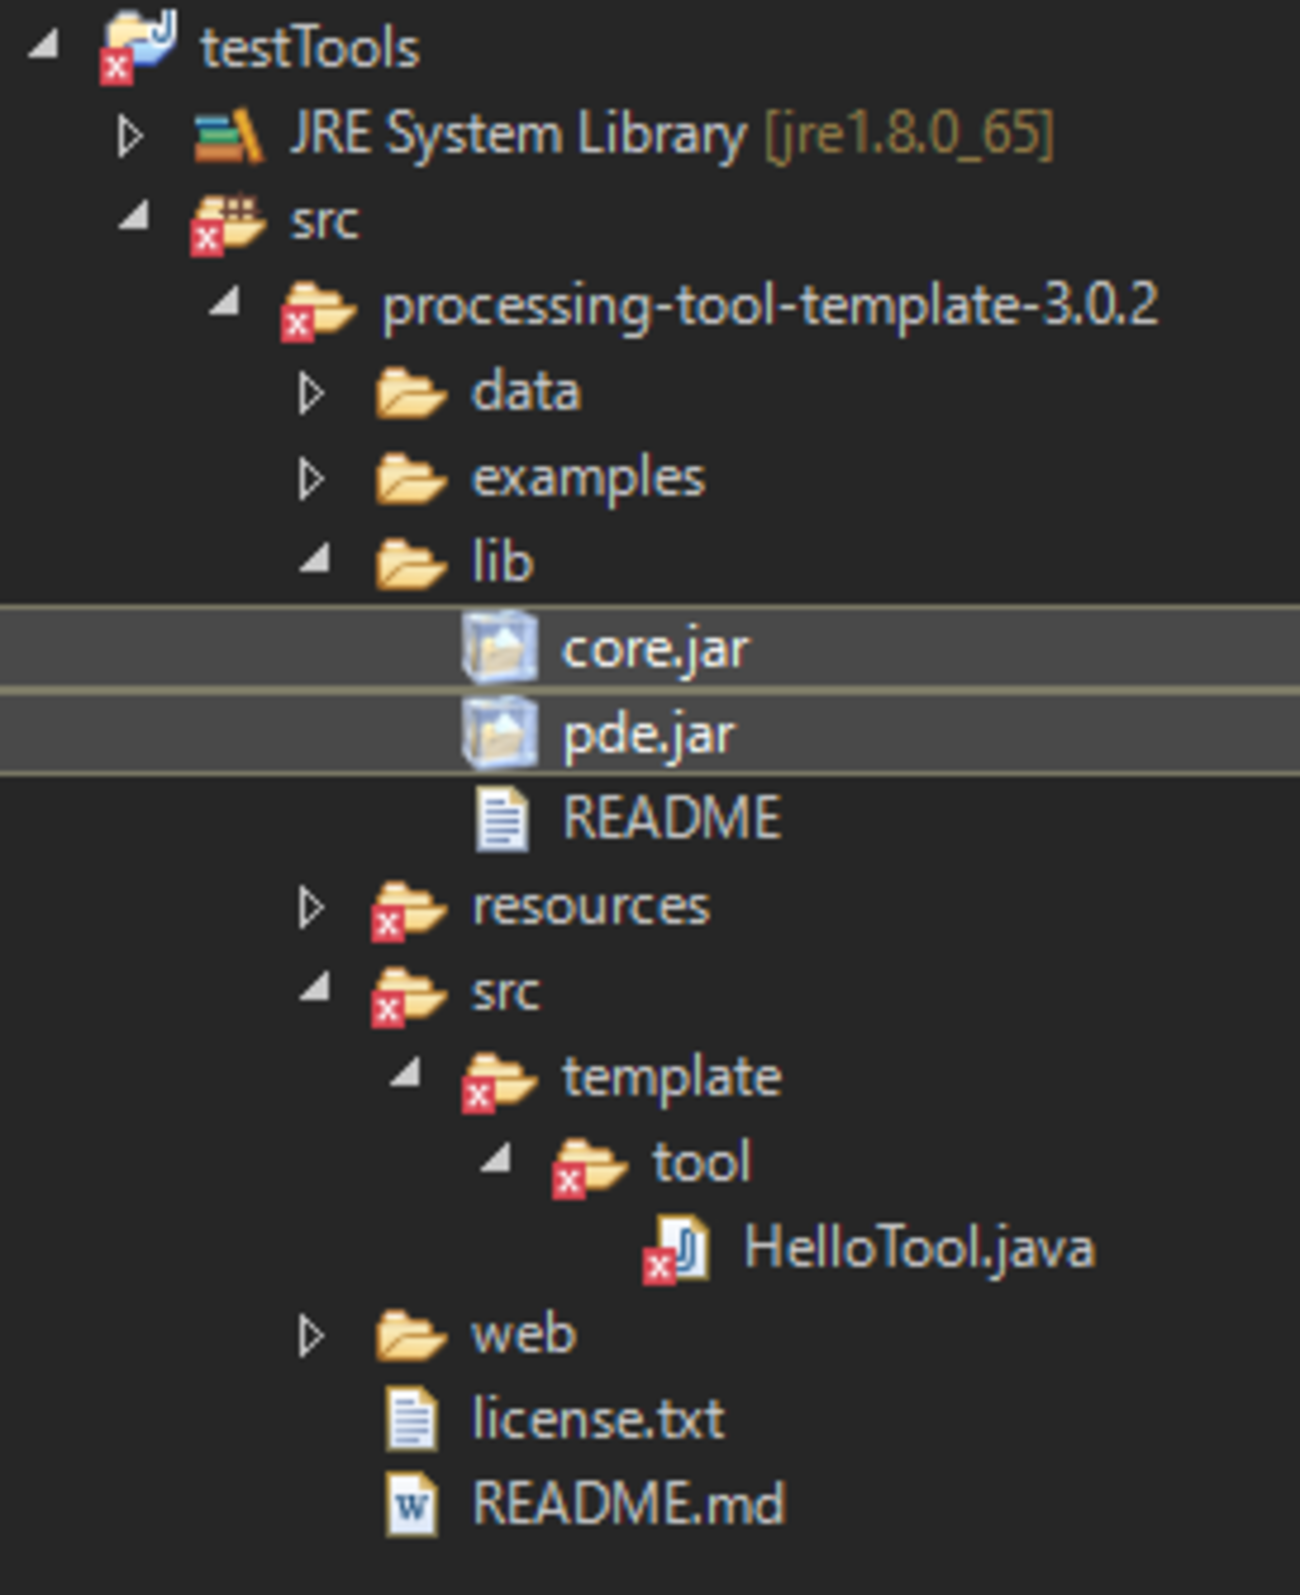Click the JRE System Library books icon
Screen dimensions: 1300x1595
[228, 135]
